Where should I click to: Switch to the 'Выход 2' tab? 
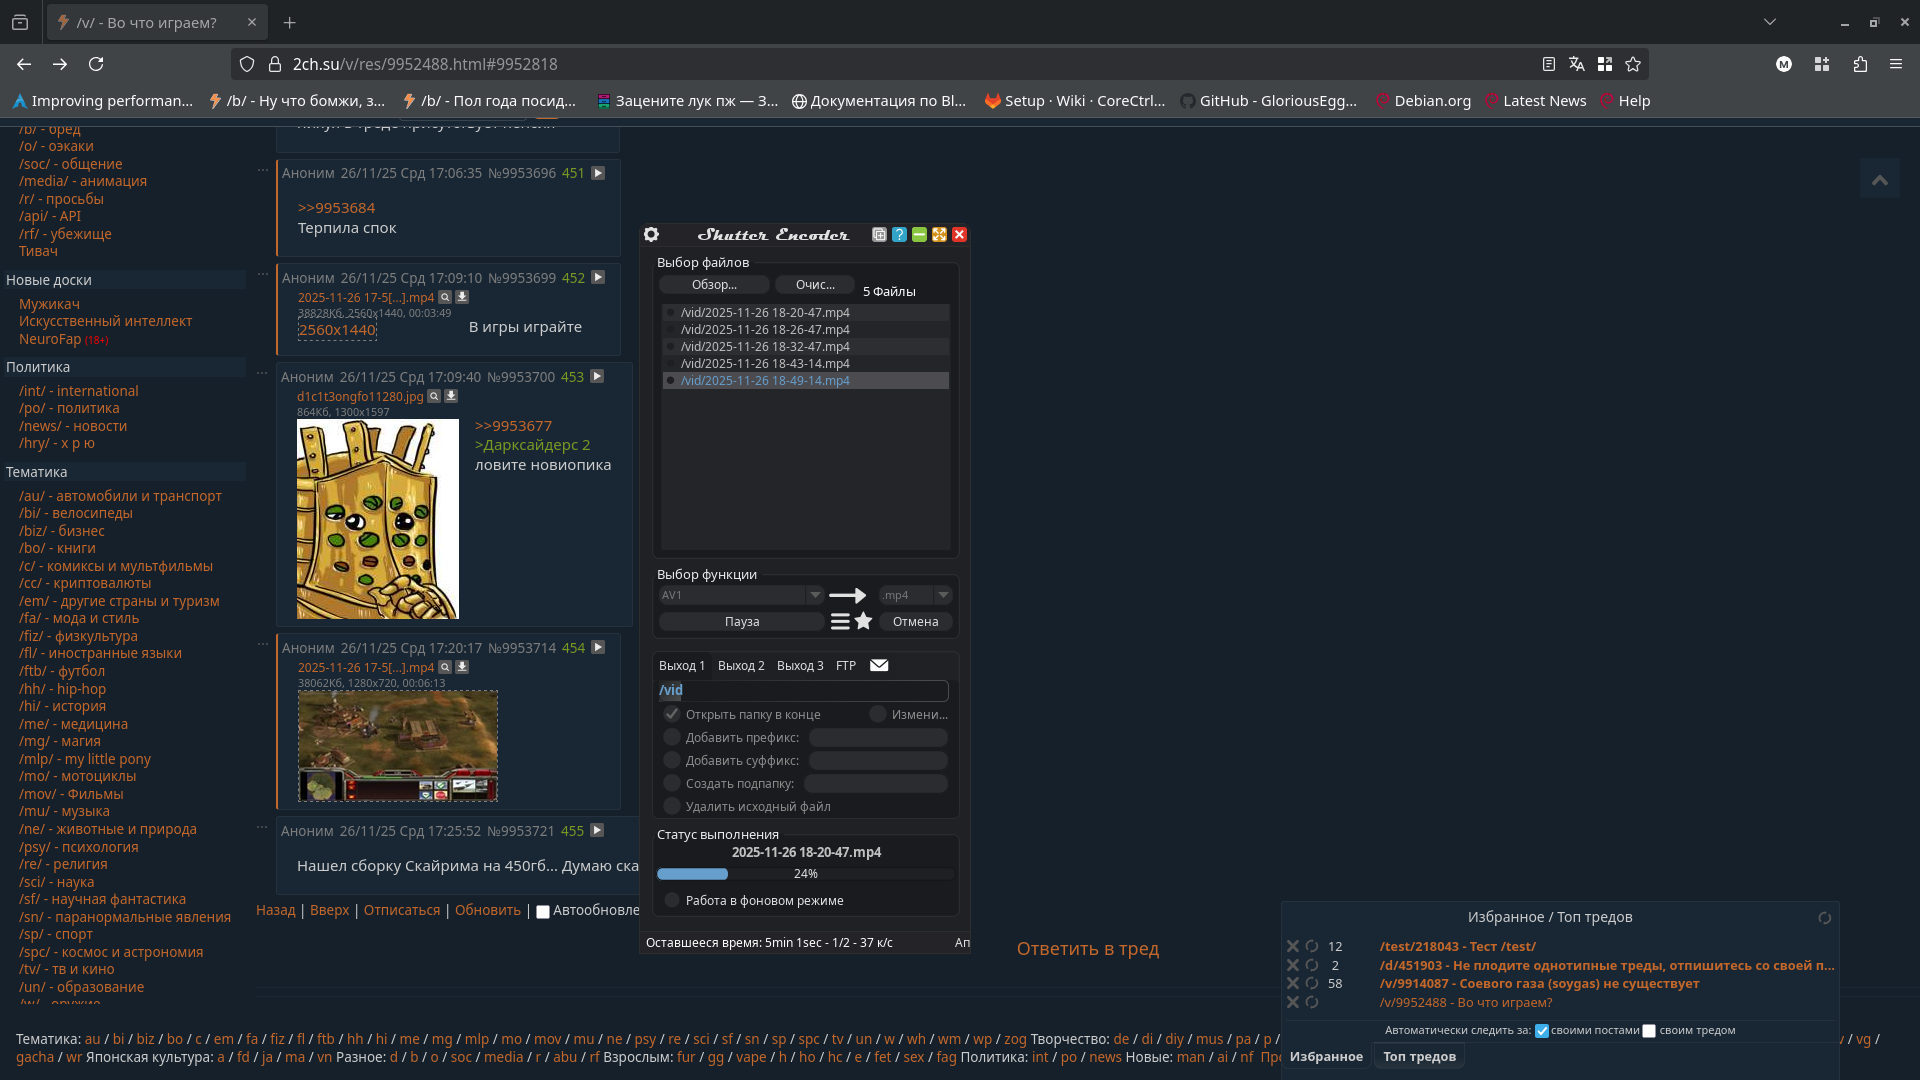click(x=741, y=665)
